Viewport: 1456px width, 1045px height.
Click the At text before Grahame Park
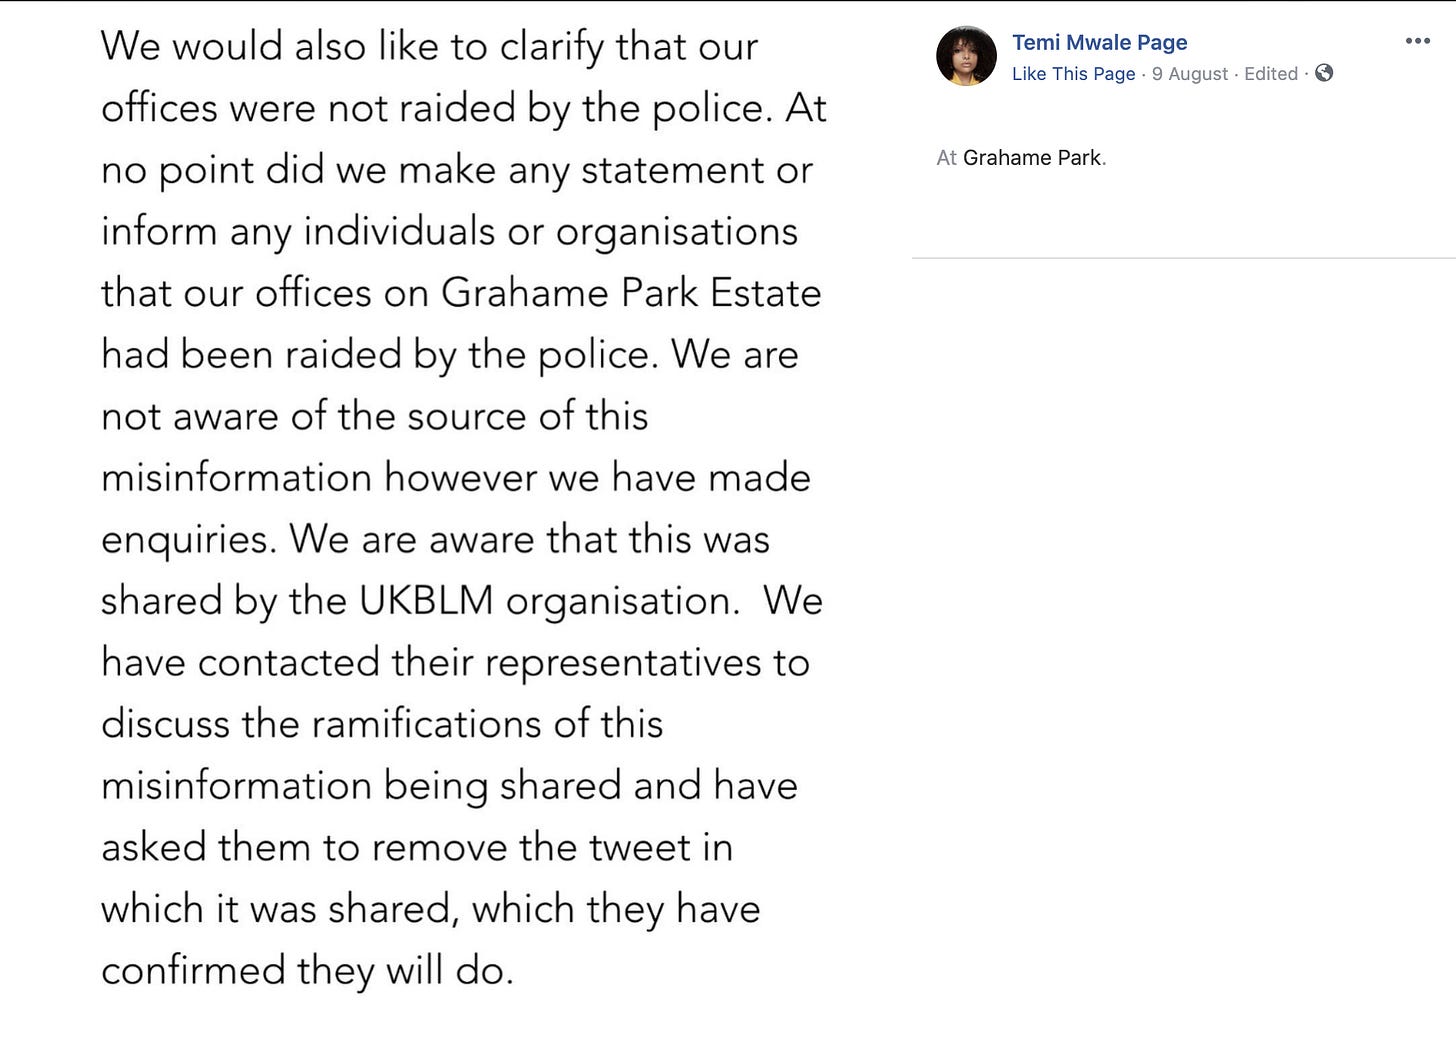click(947, 158)
